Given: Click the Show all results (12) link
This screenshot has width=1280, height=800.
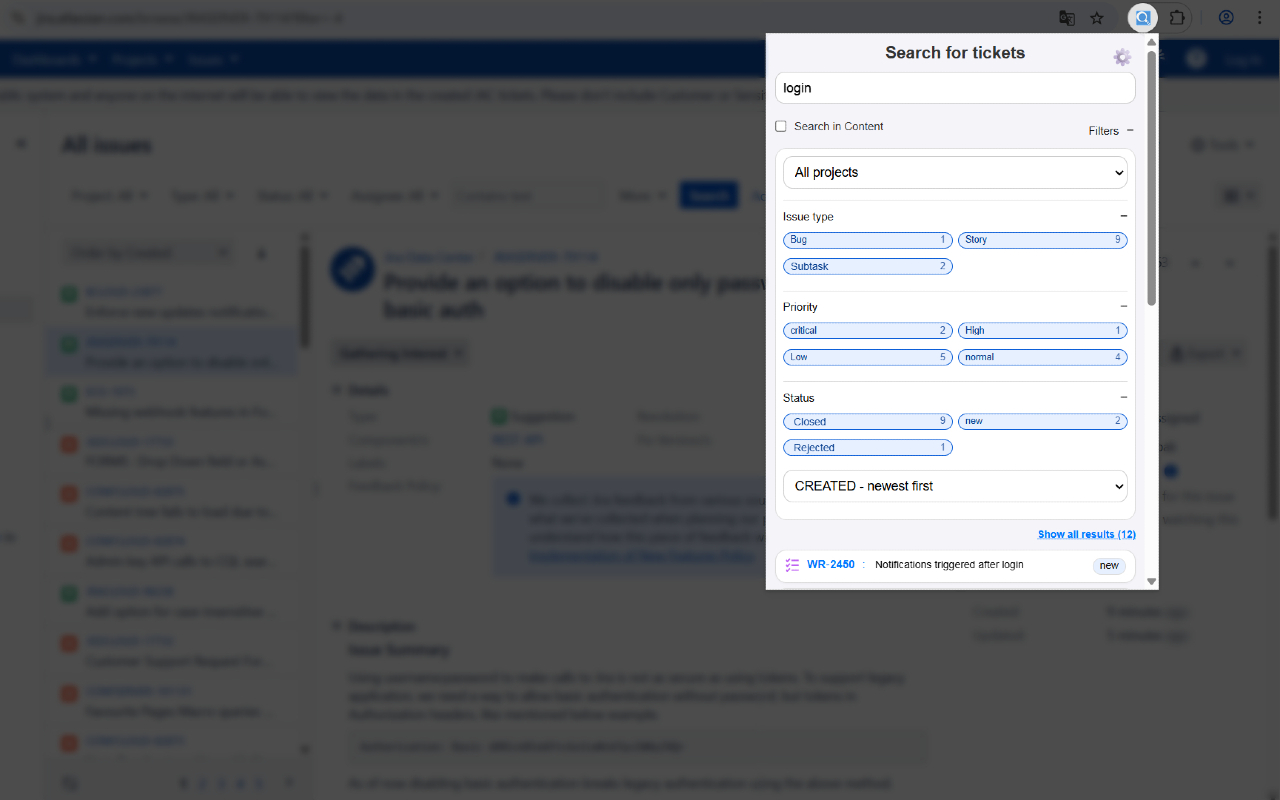Looking at the screenshot, I should [x=1087, y=534].
